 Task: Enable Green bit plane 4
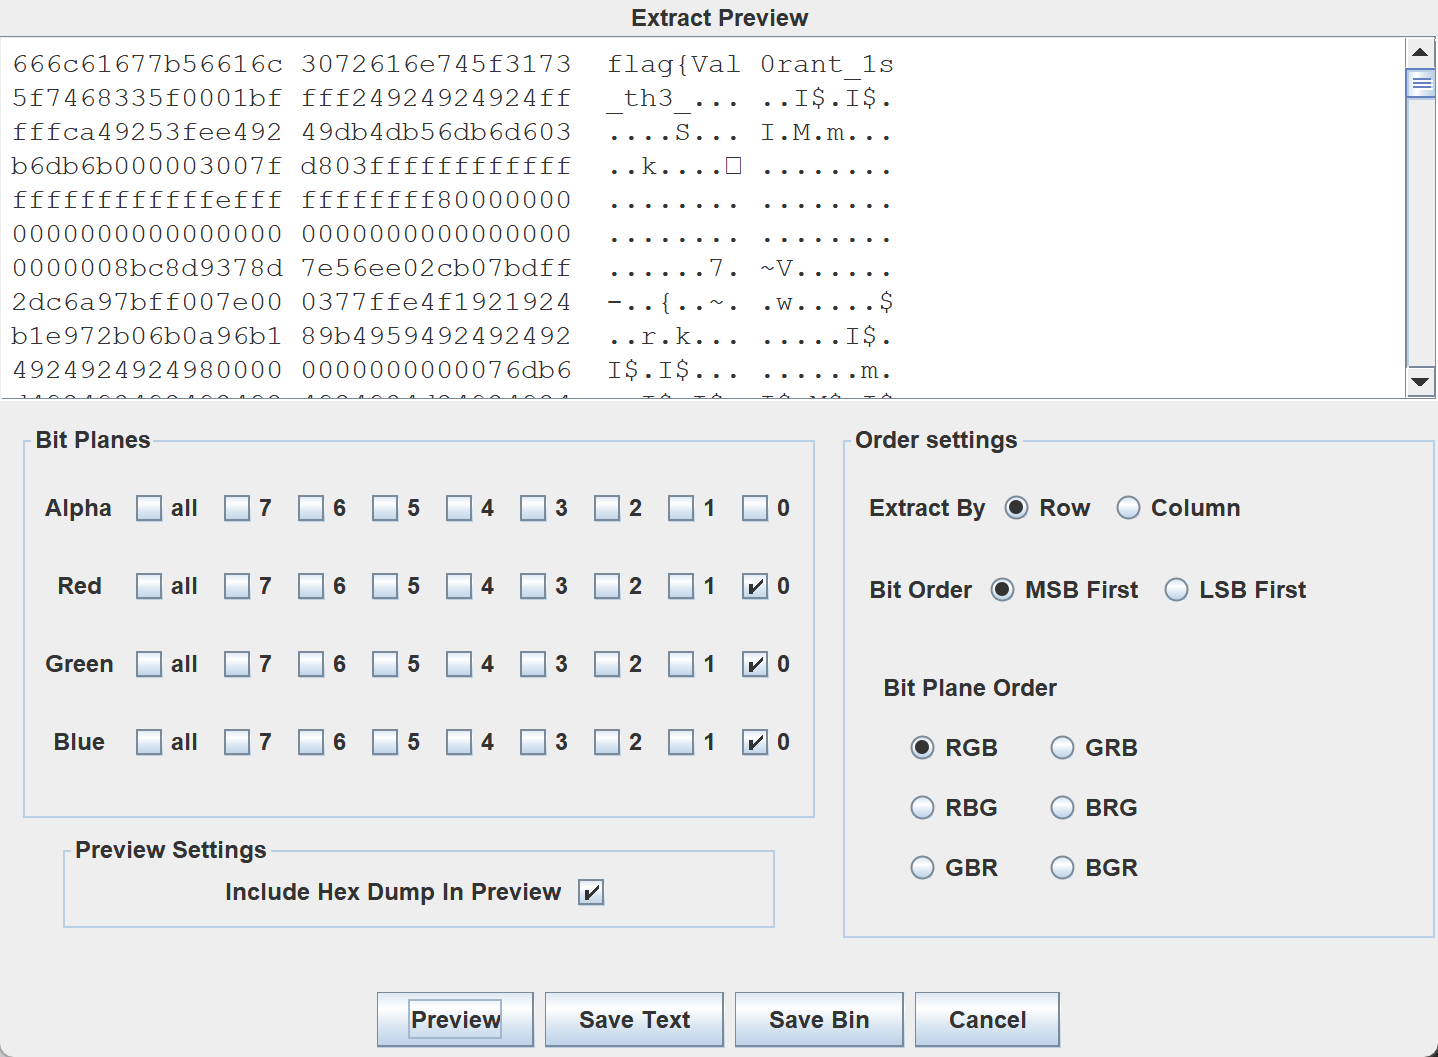[459, 664]
